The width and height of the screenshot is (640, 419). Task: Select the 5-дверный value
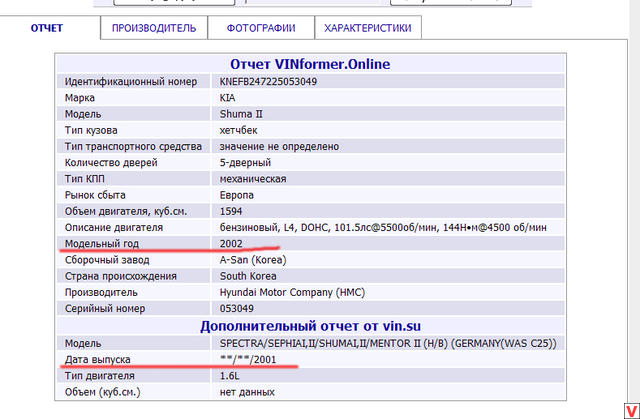click(245, 163)
